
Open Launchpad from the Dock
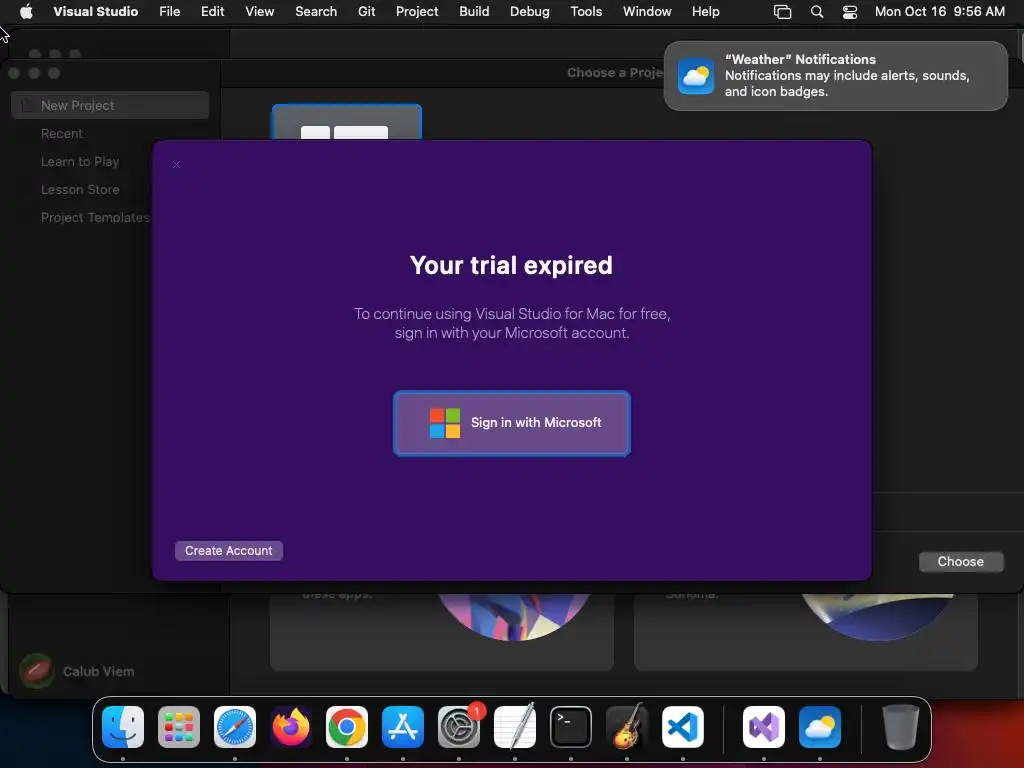click(x=179, y=727)
